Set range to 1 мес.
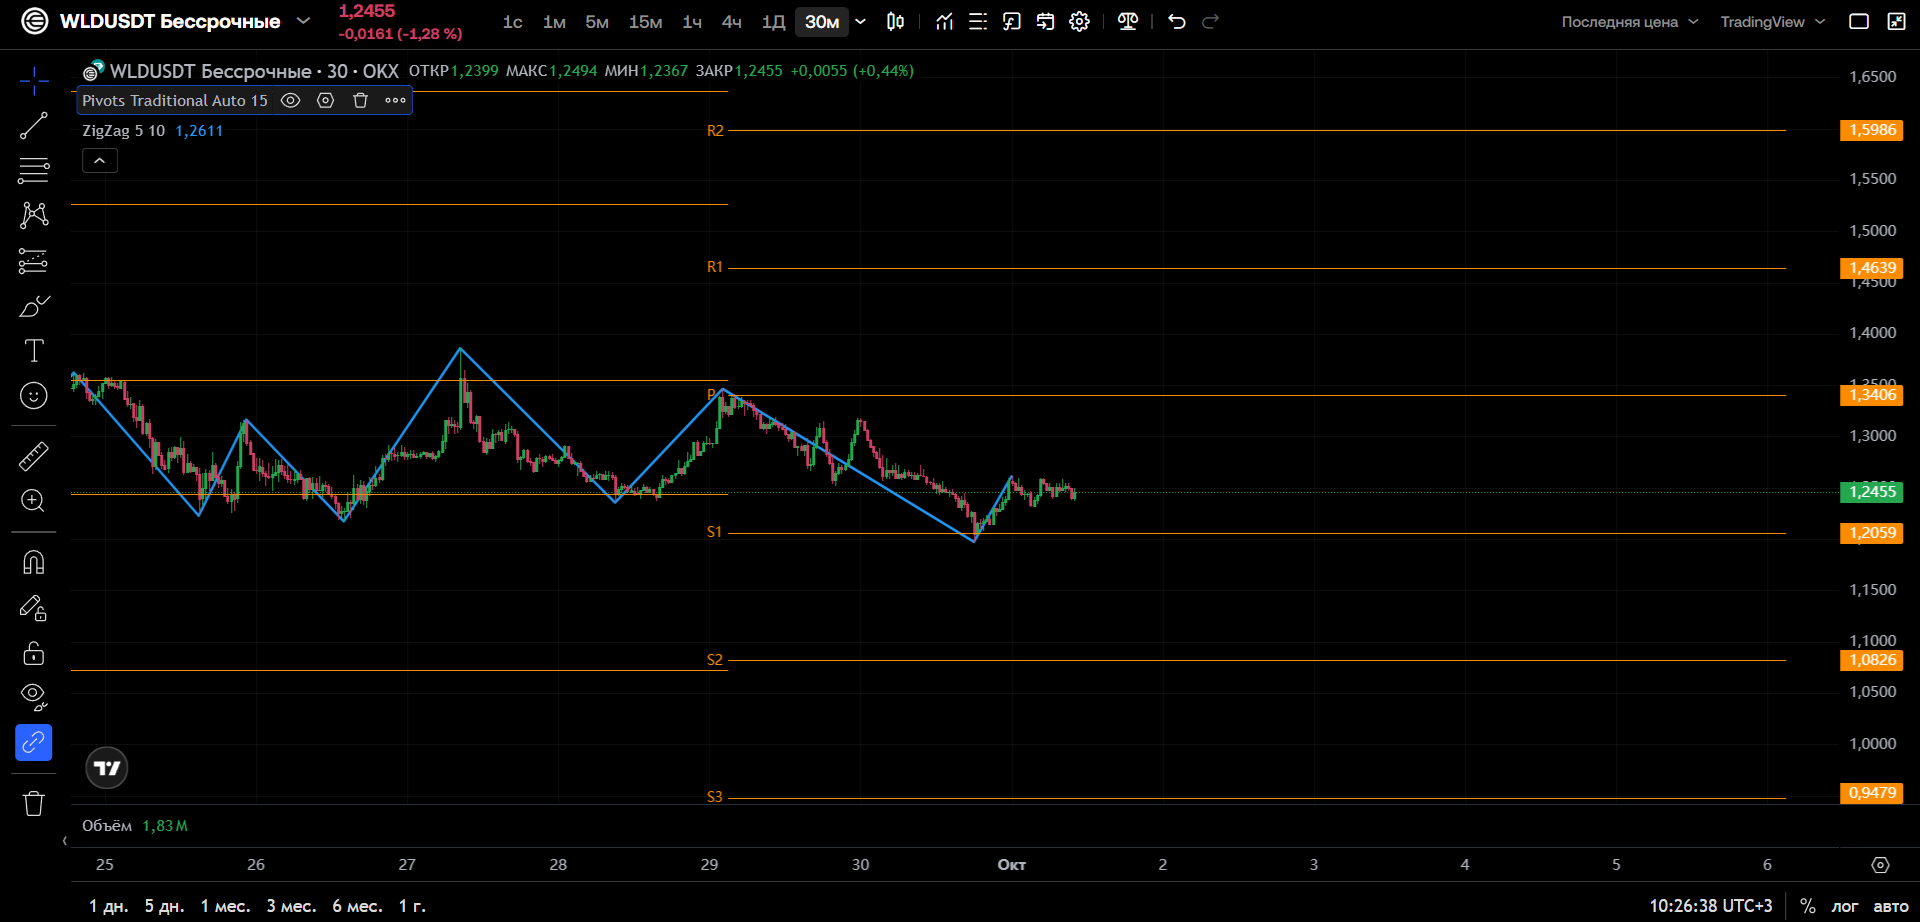1920x922 pixels. [225, 906]
